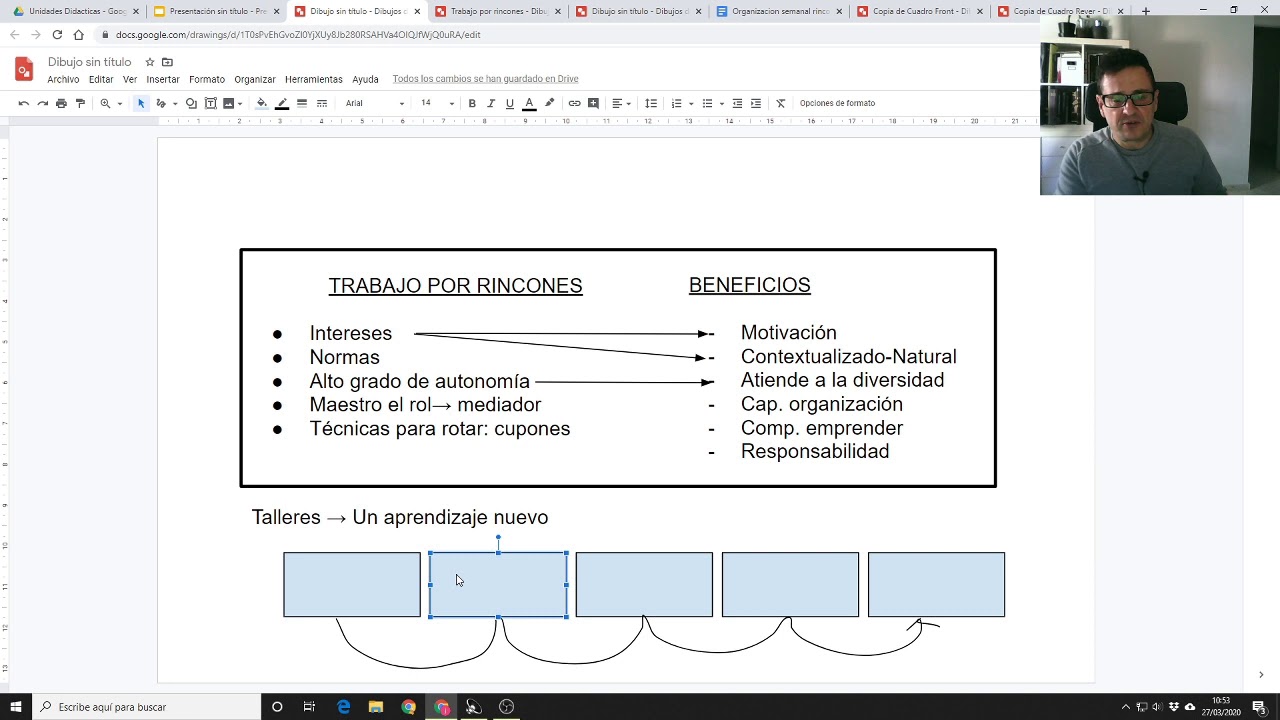Expand the zoom level dropdown arrow
The image size is (1280, 720).
pyautogui.click(x=119, y=103)
